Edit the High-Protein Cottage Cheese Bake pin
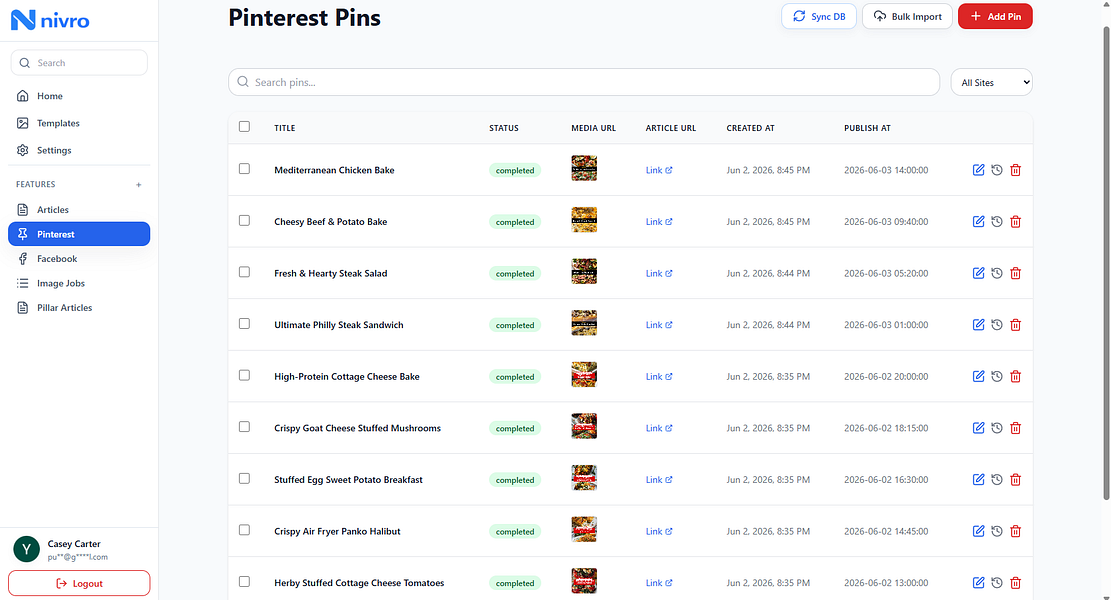Image resolution: width=1111 pixels, height=600 pixels. click(x=979, y=376)
